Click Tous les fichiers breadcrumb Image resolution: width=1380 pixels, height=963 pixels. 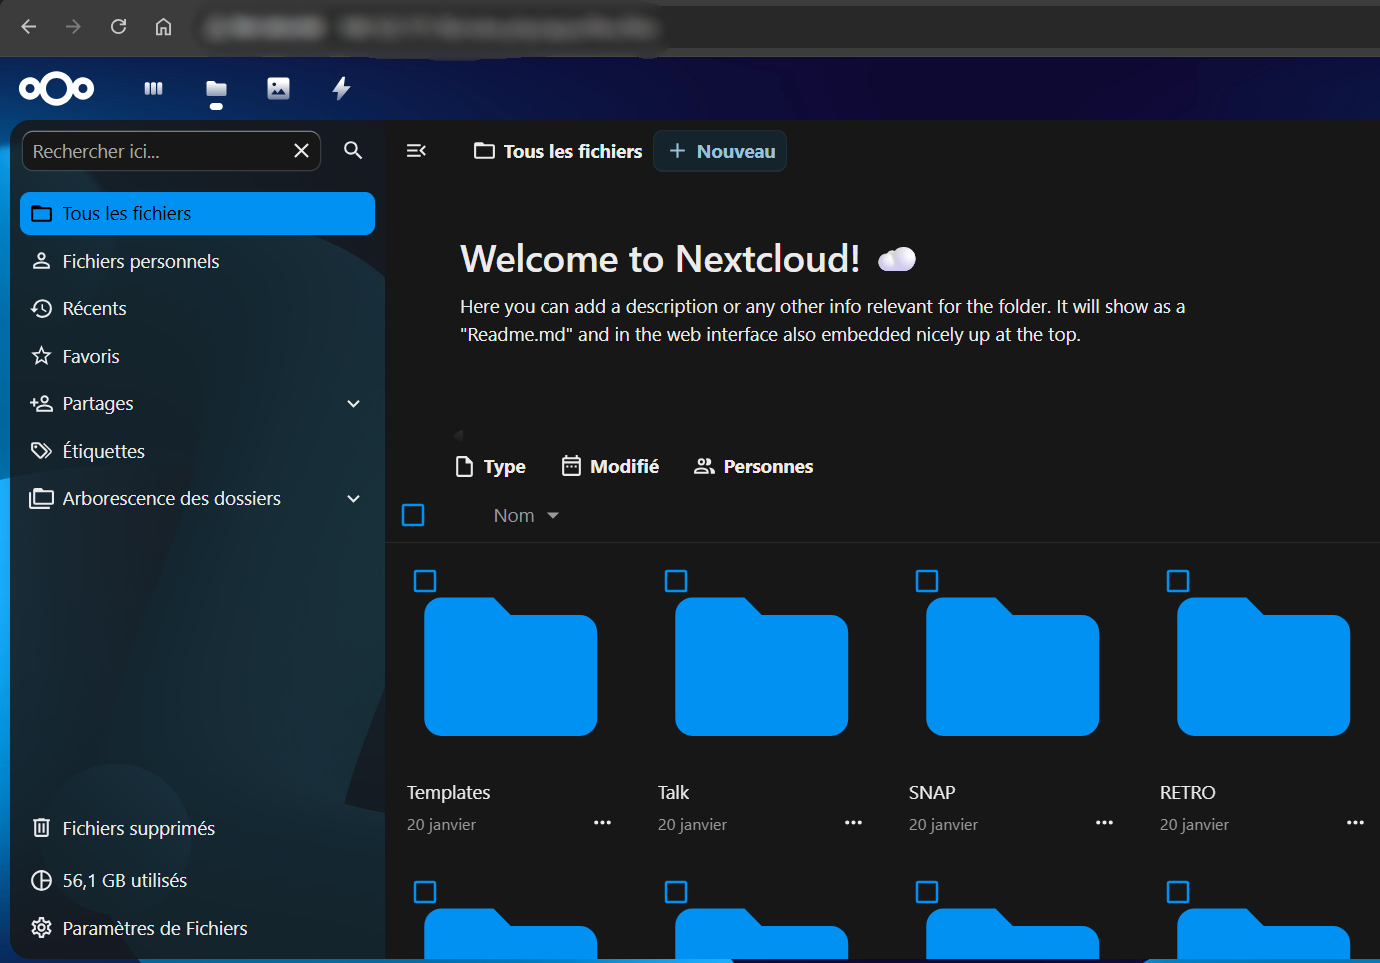click(x=558, y=151)
